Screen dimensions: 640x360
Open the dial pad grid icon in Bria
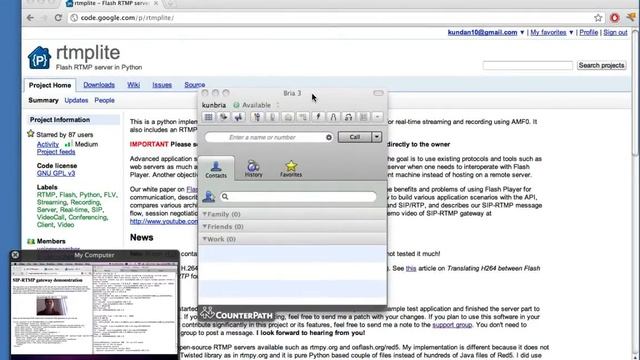[209, 117]
